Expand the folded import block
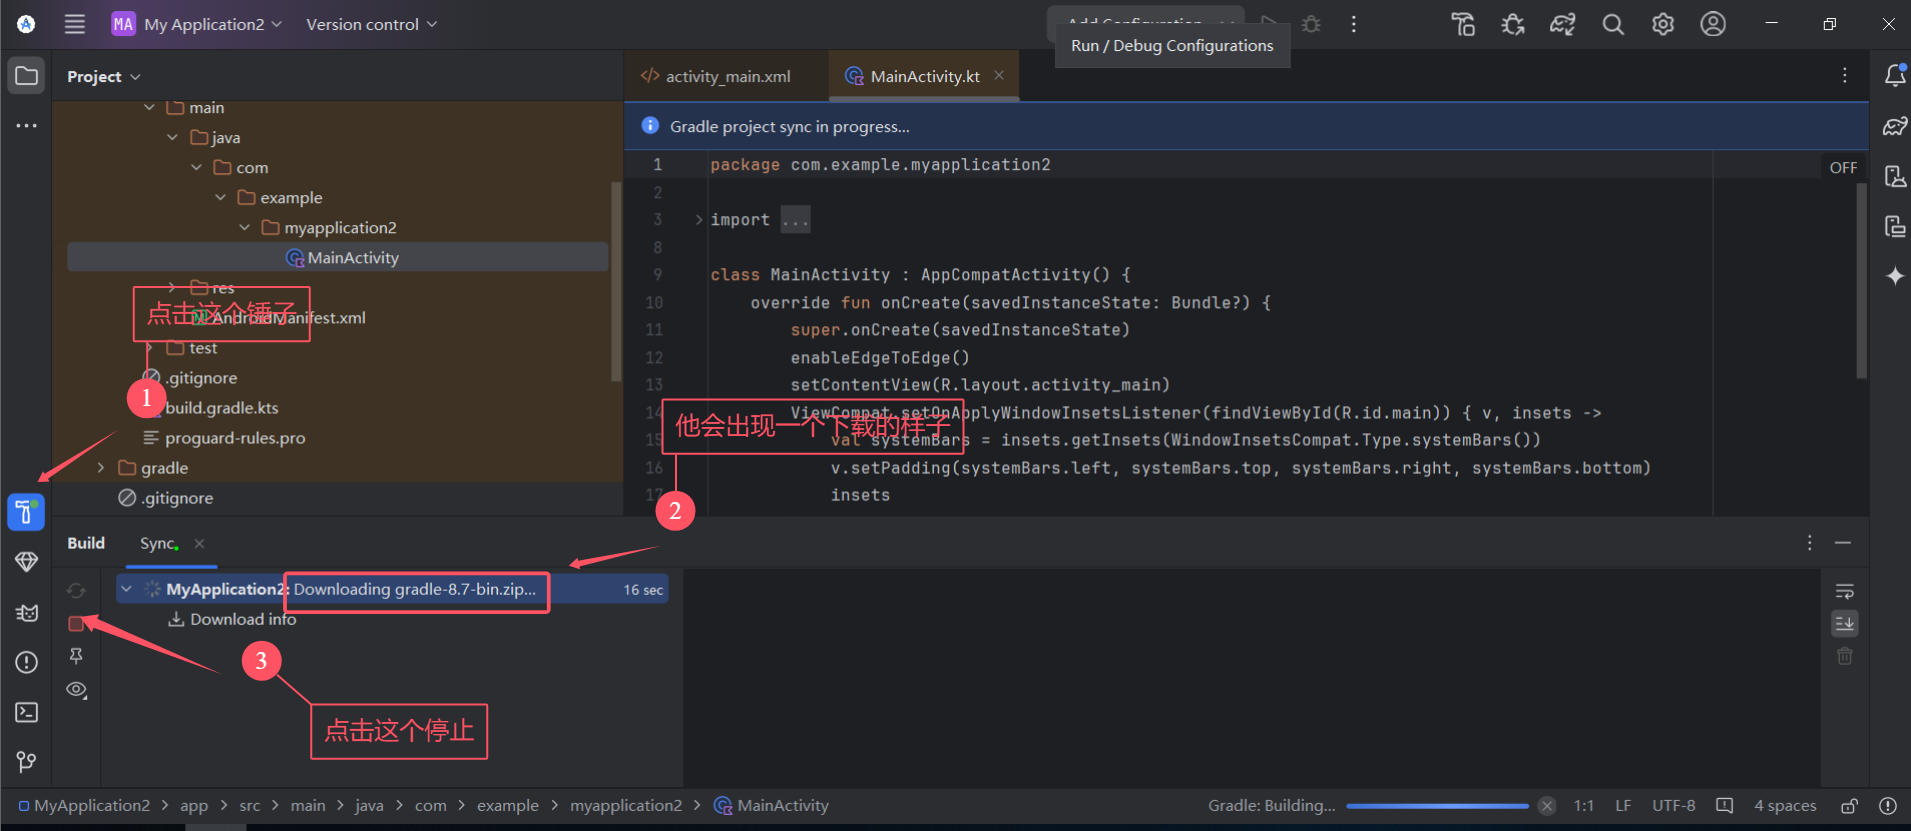 click(x=699, y=220)
